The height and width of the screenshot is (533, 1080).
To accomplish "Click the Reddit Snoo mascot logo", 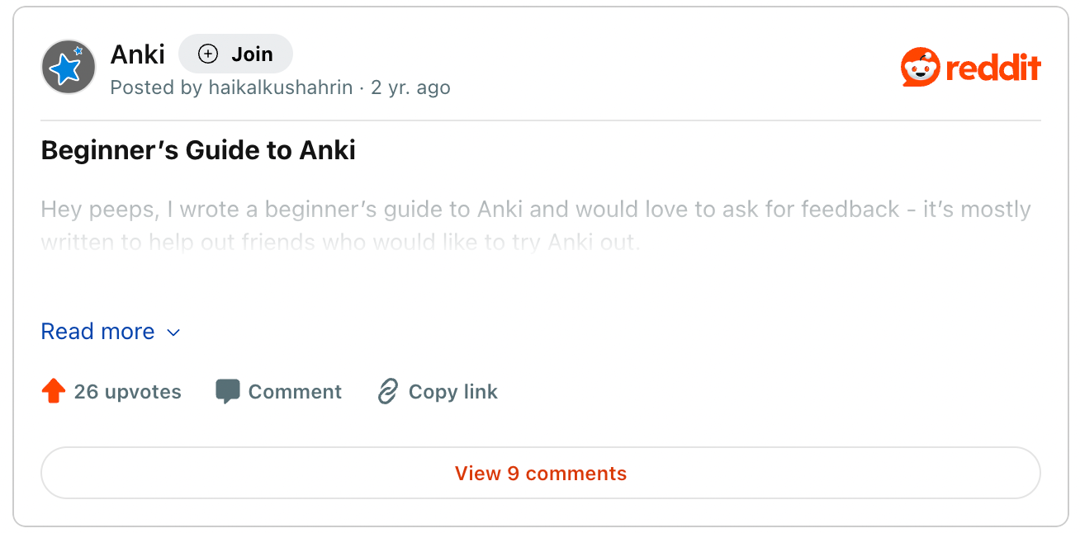I will coord(921,67).
